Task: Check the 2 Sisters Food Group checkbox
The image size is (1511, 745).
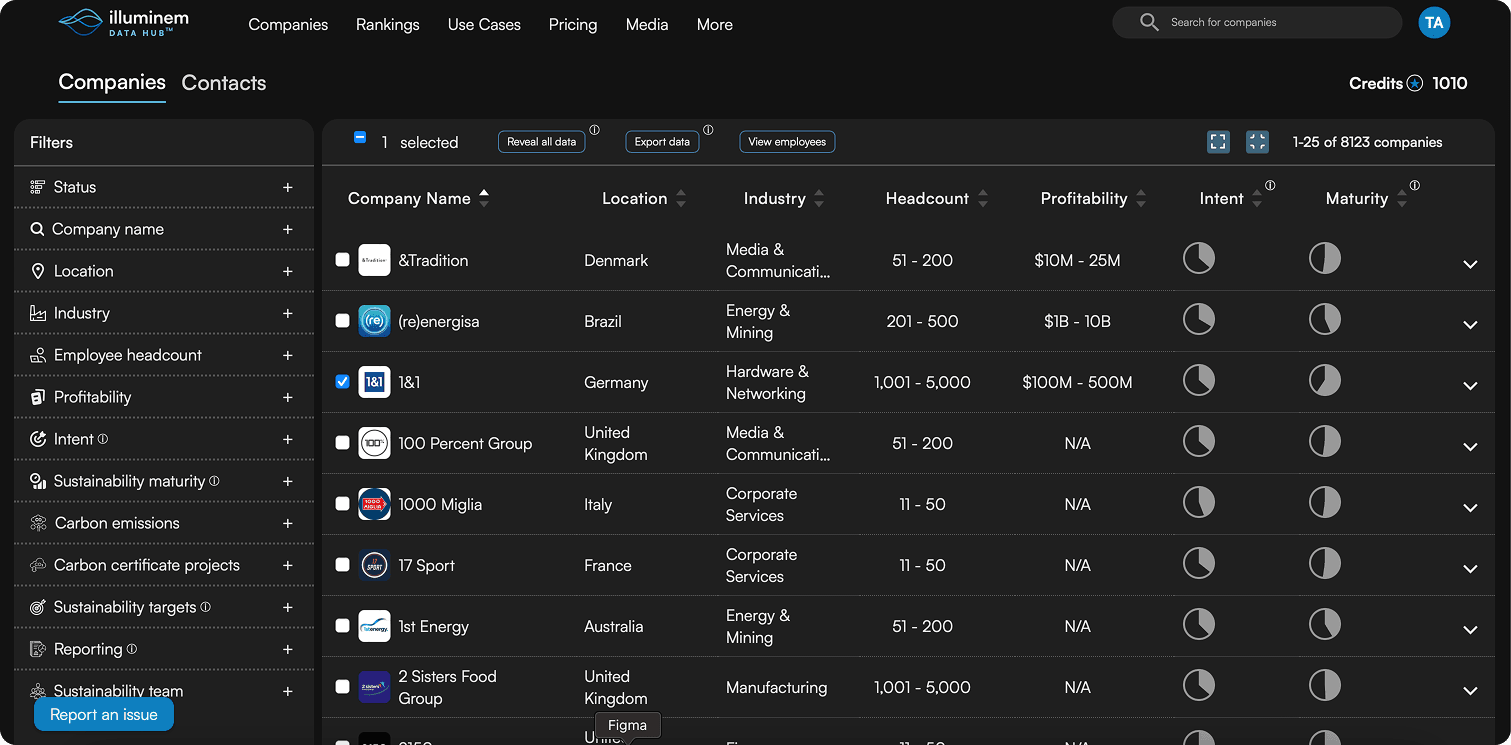Action: 342,687
